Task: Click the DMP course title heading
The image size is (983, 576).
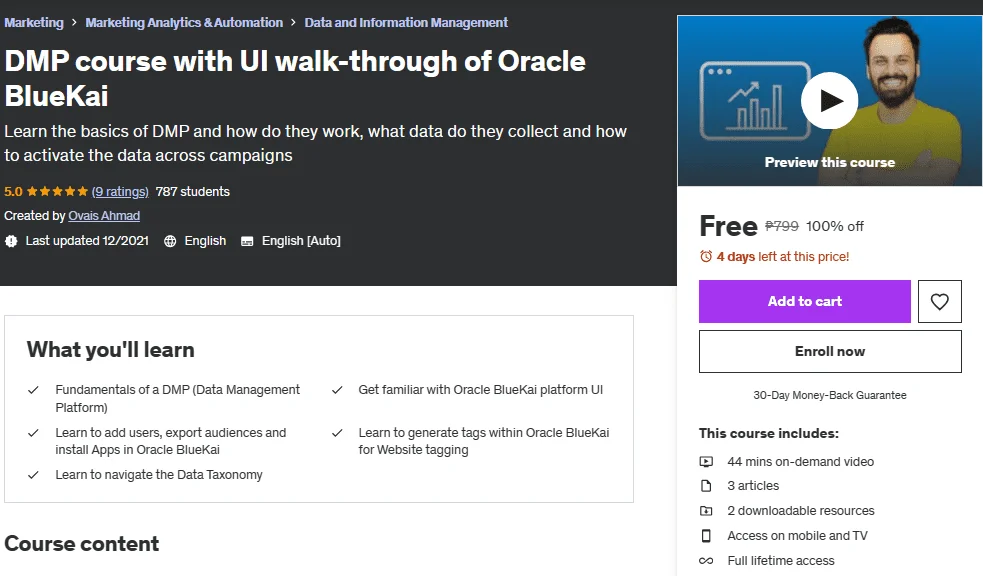Action: tap(295, 78)
